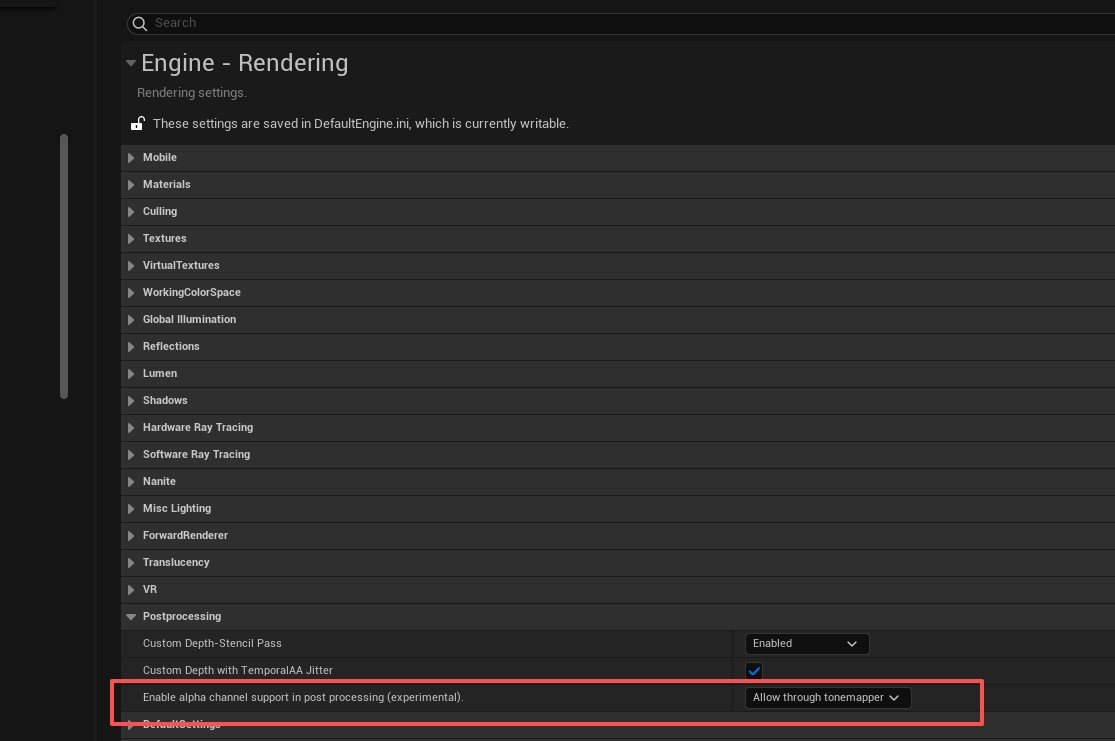Collapse the Postprocessing category
Image resolution: width=1115 pixels, height=741 pixels.
coord(131,617)
